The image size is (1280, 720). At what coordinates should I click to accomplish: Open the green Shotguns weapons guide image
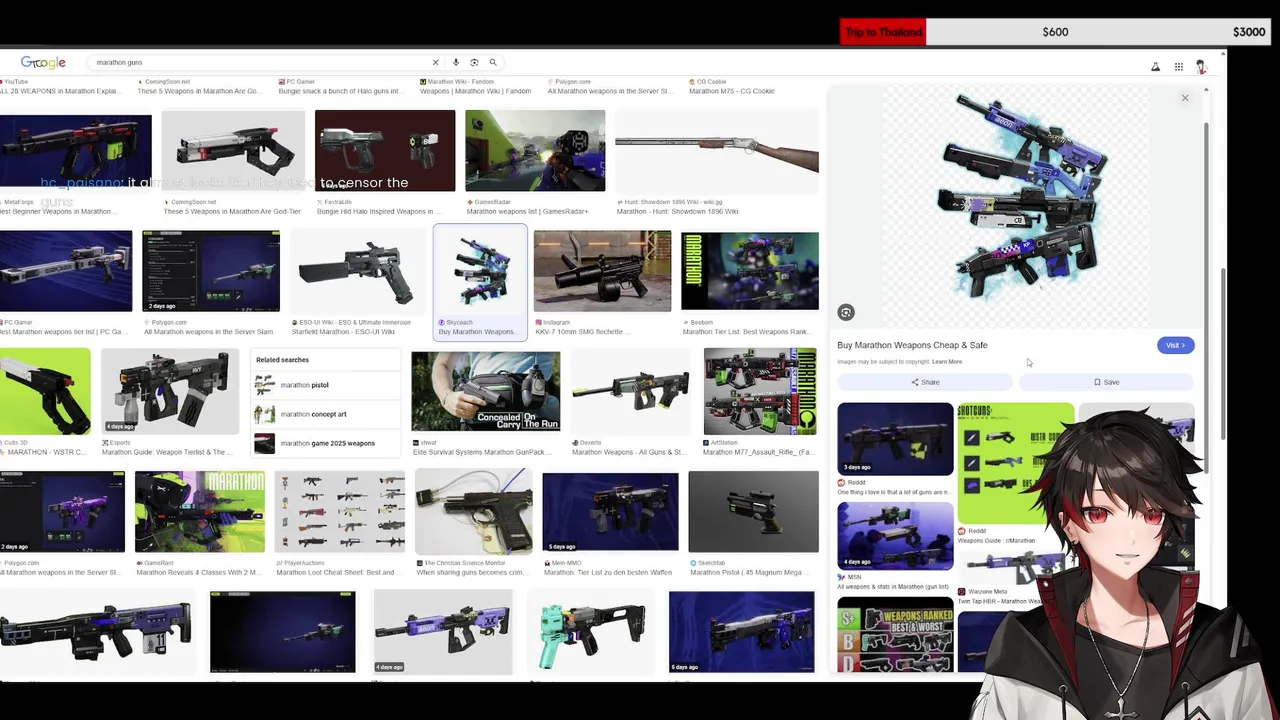pyautogui.click(x=1015, y=462)
